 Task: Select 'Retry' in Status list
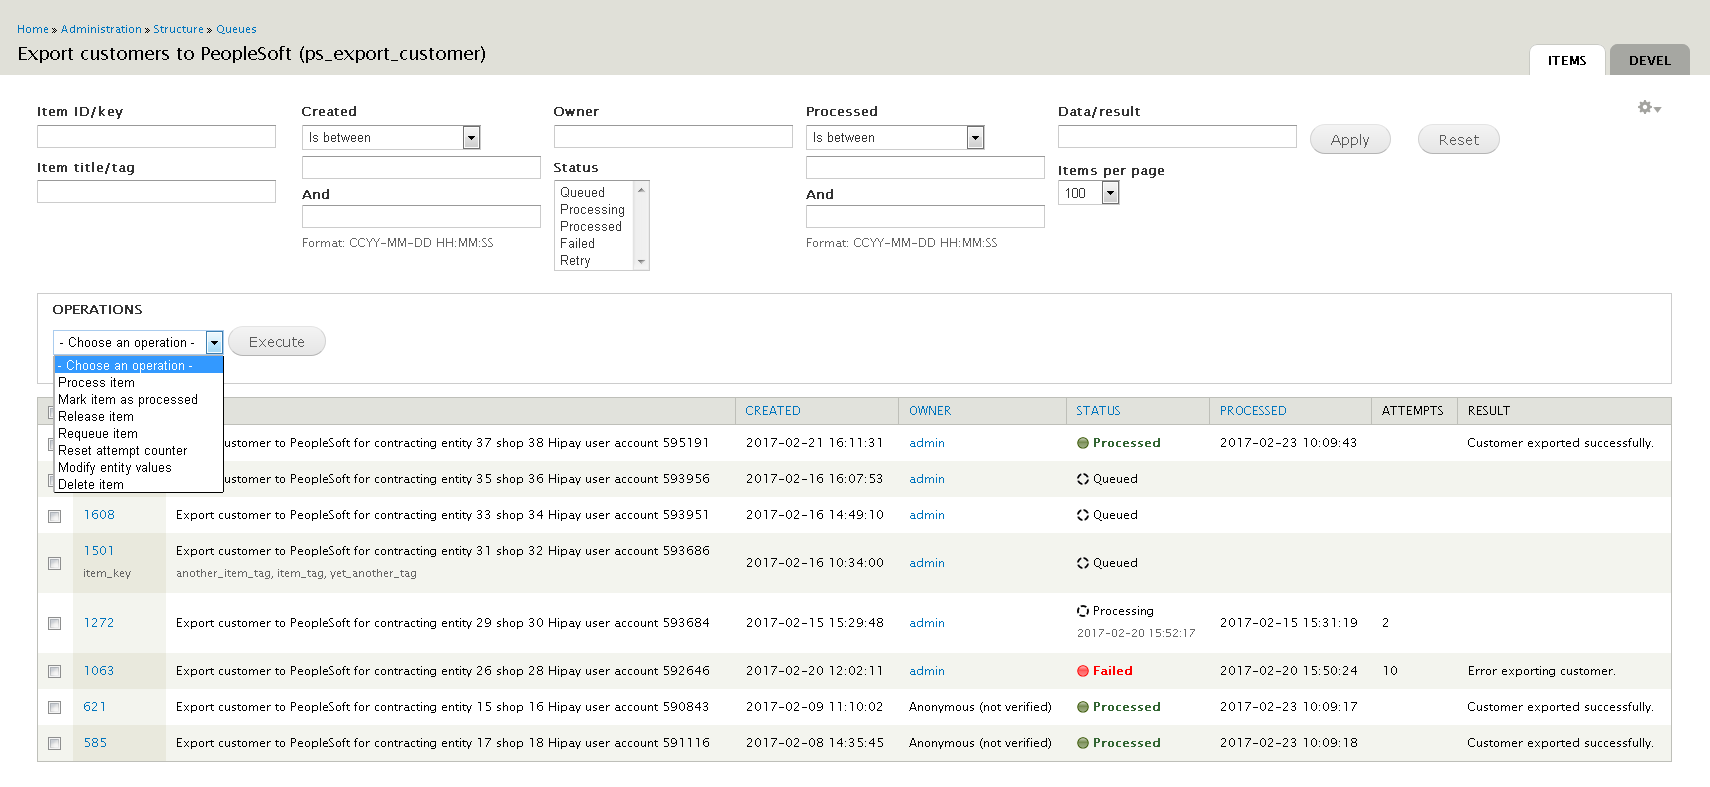[595, 261]
